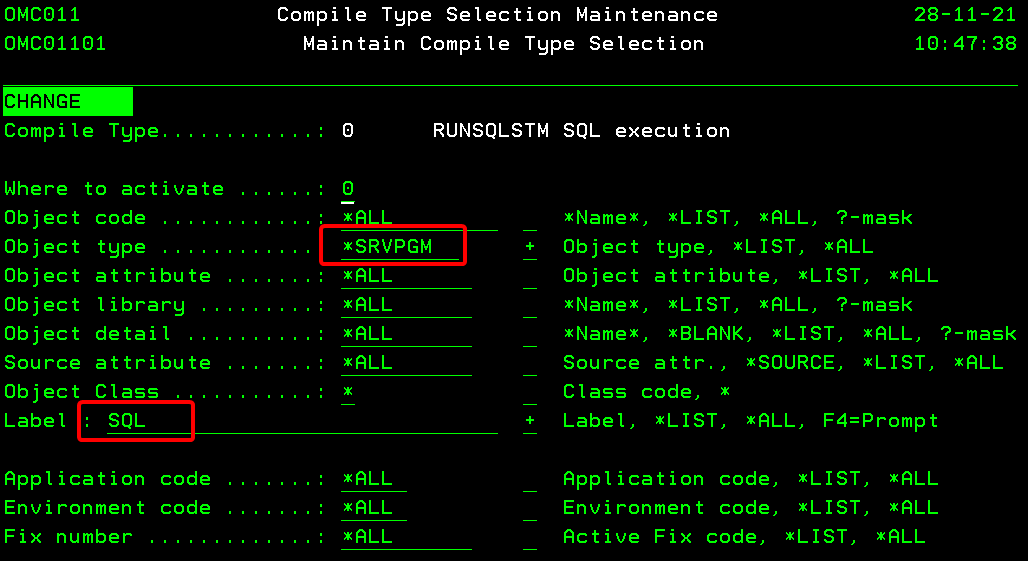Select list marker field beside Fix number
Viewport: 1028px width, 561px height.
pos(529,537)
